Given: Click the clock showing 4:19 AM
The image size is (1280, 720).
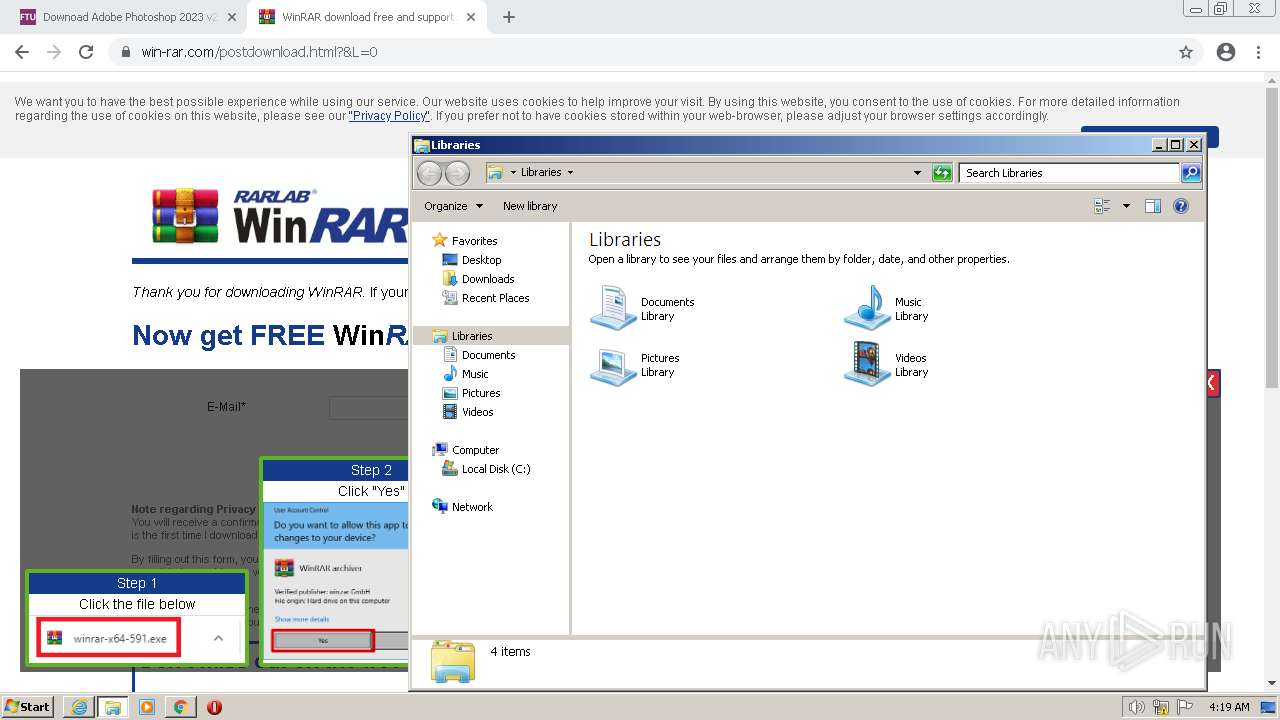Looking at the screenshot, I should (1229, 707).
